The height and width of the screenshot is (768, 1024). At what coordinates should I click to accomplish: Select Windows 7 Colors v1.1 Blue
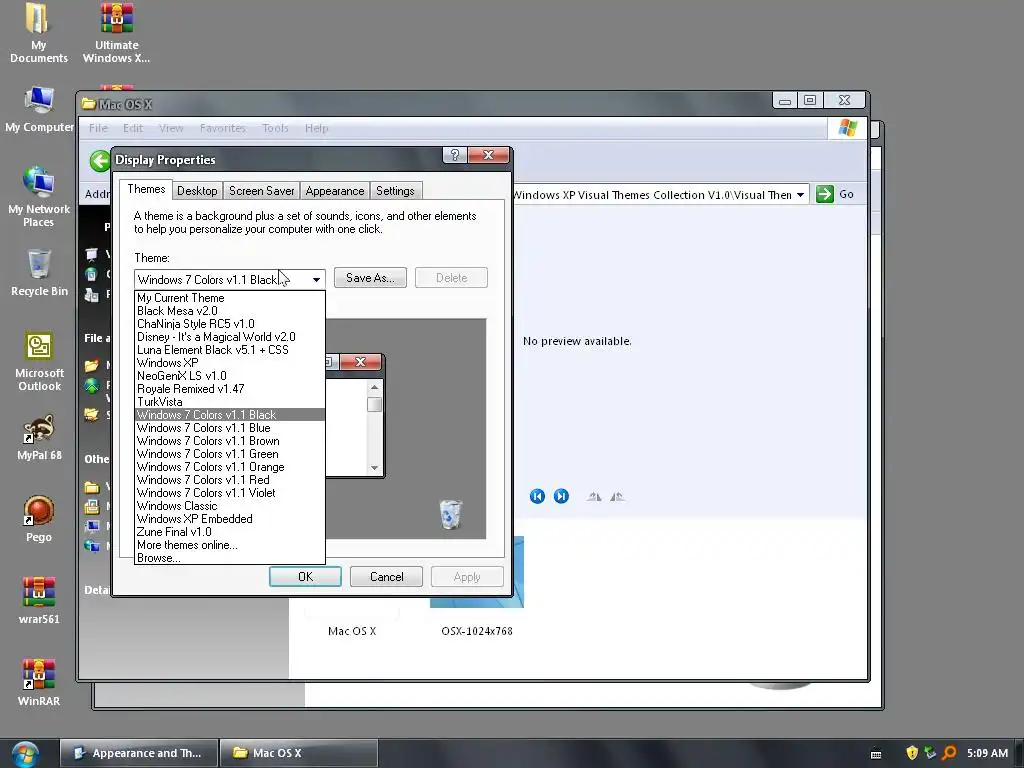click(230, 428)
